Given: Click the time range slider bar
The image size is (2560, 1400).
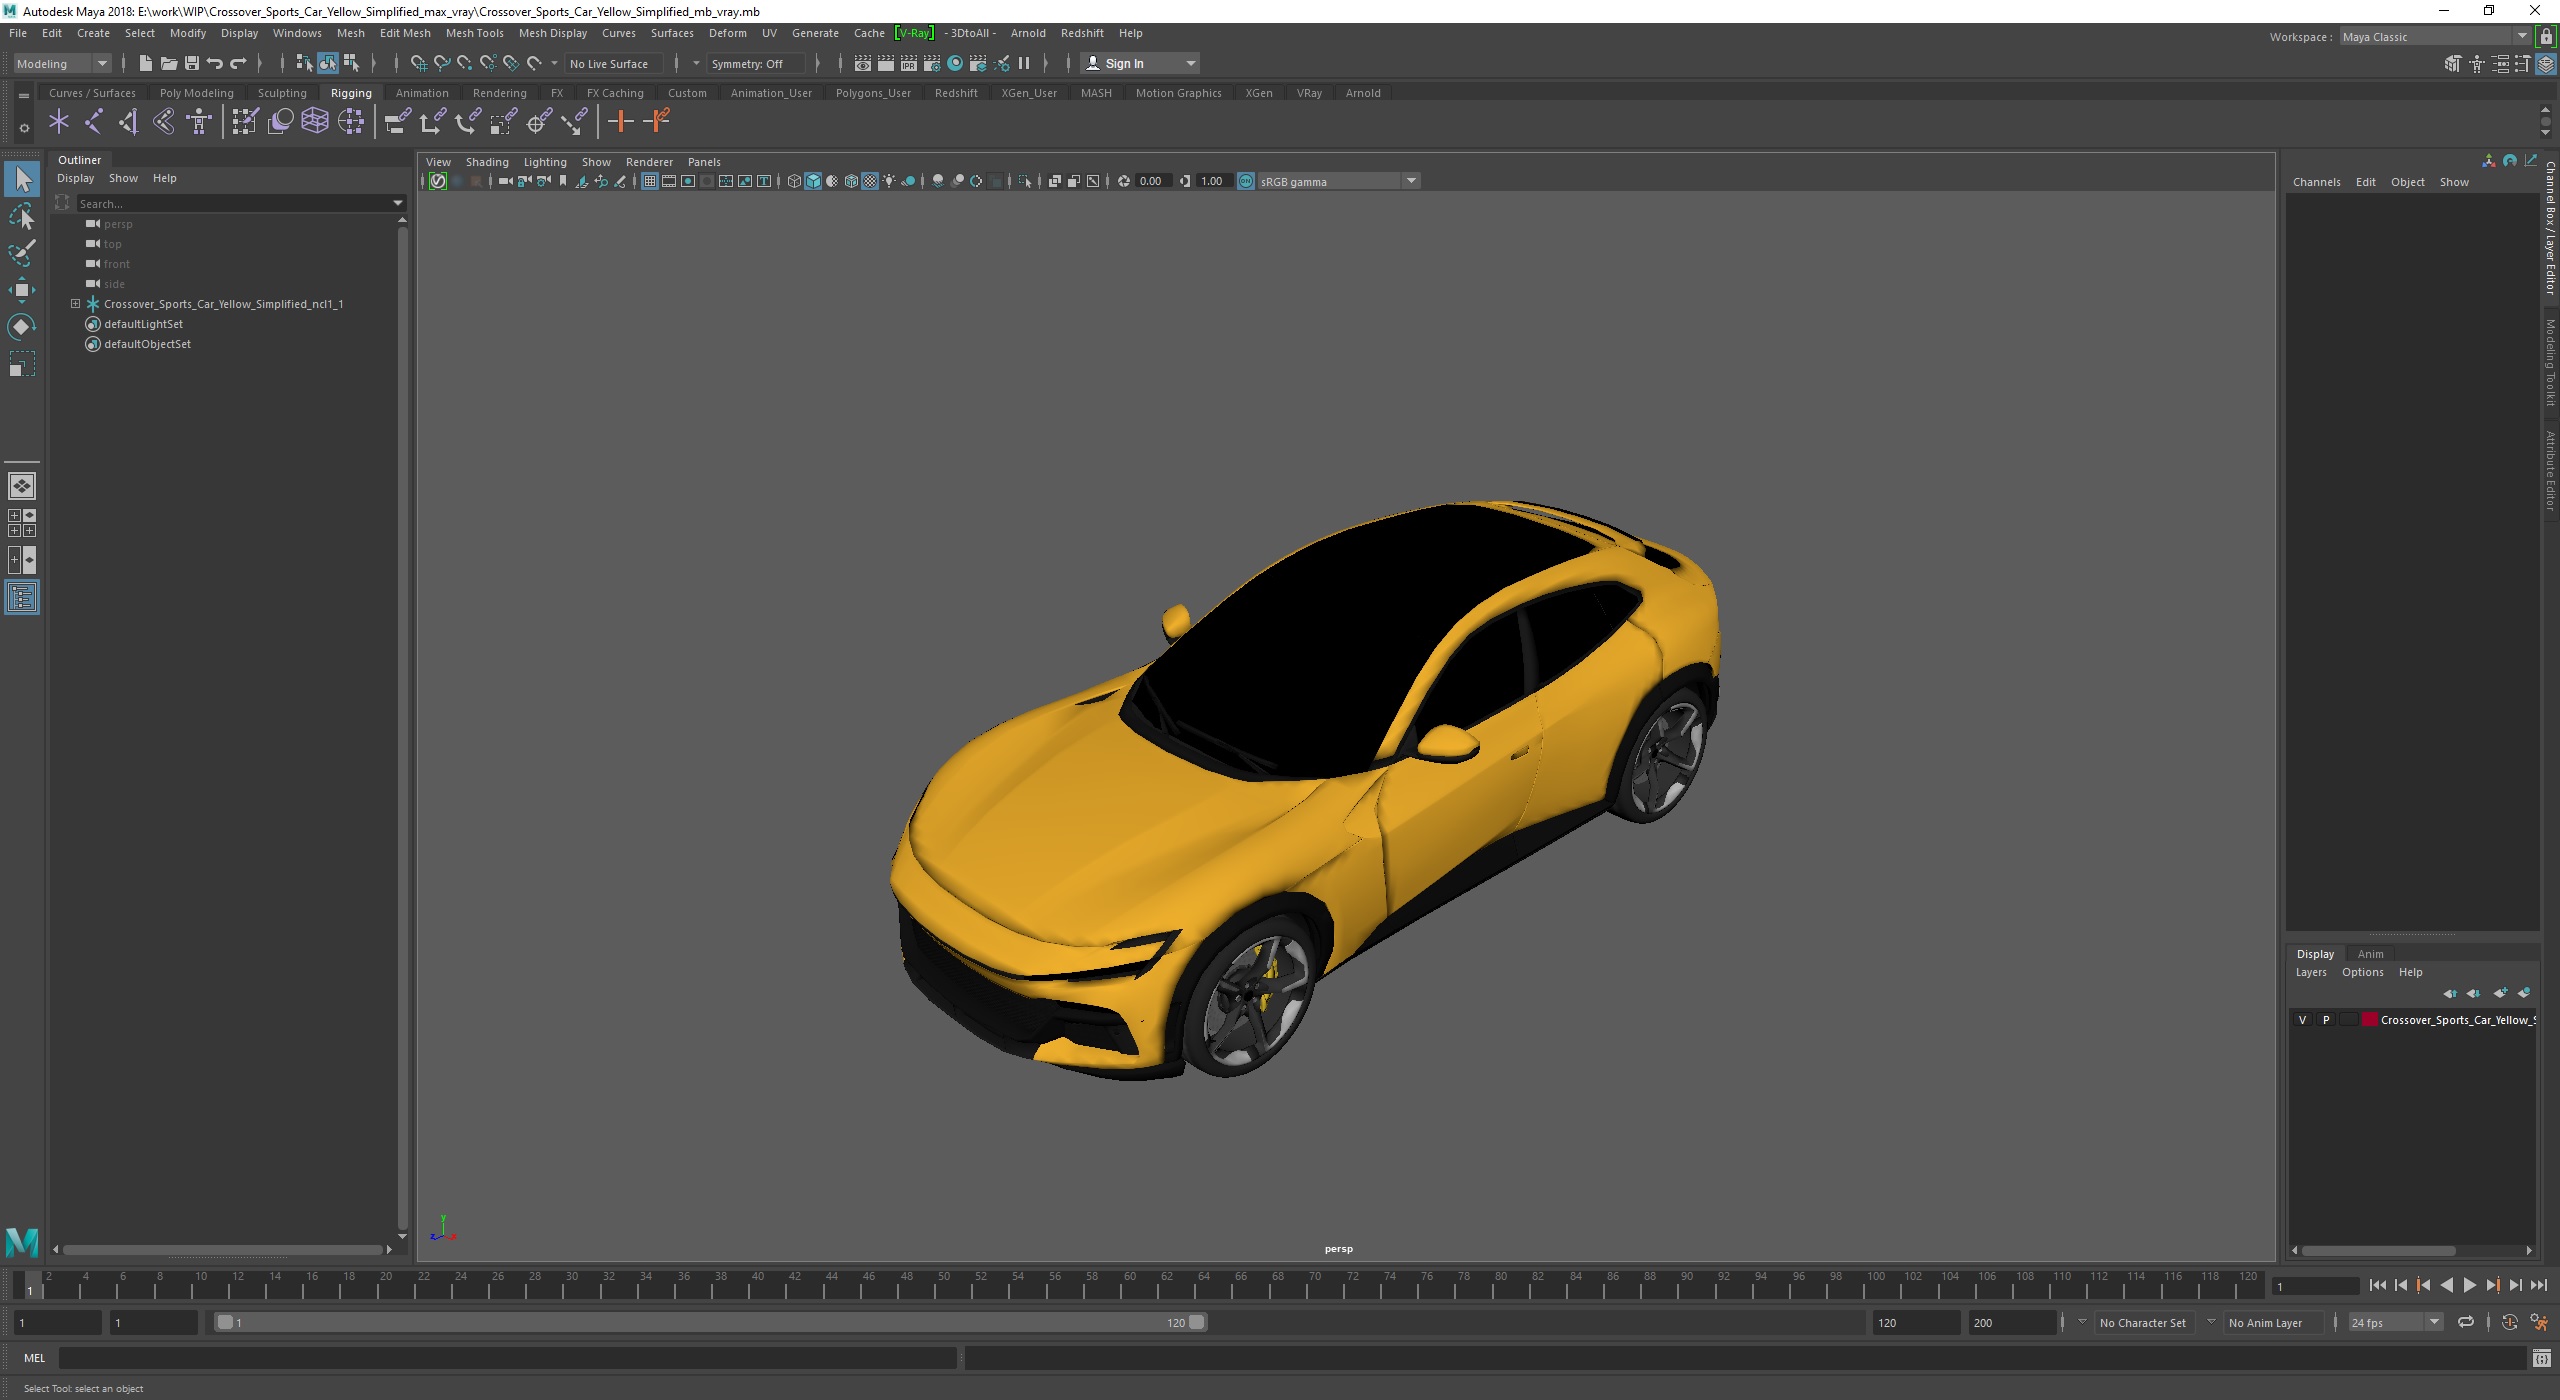Looking at the screenshot, I should point(711,1322).
